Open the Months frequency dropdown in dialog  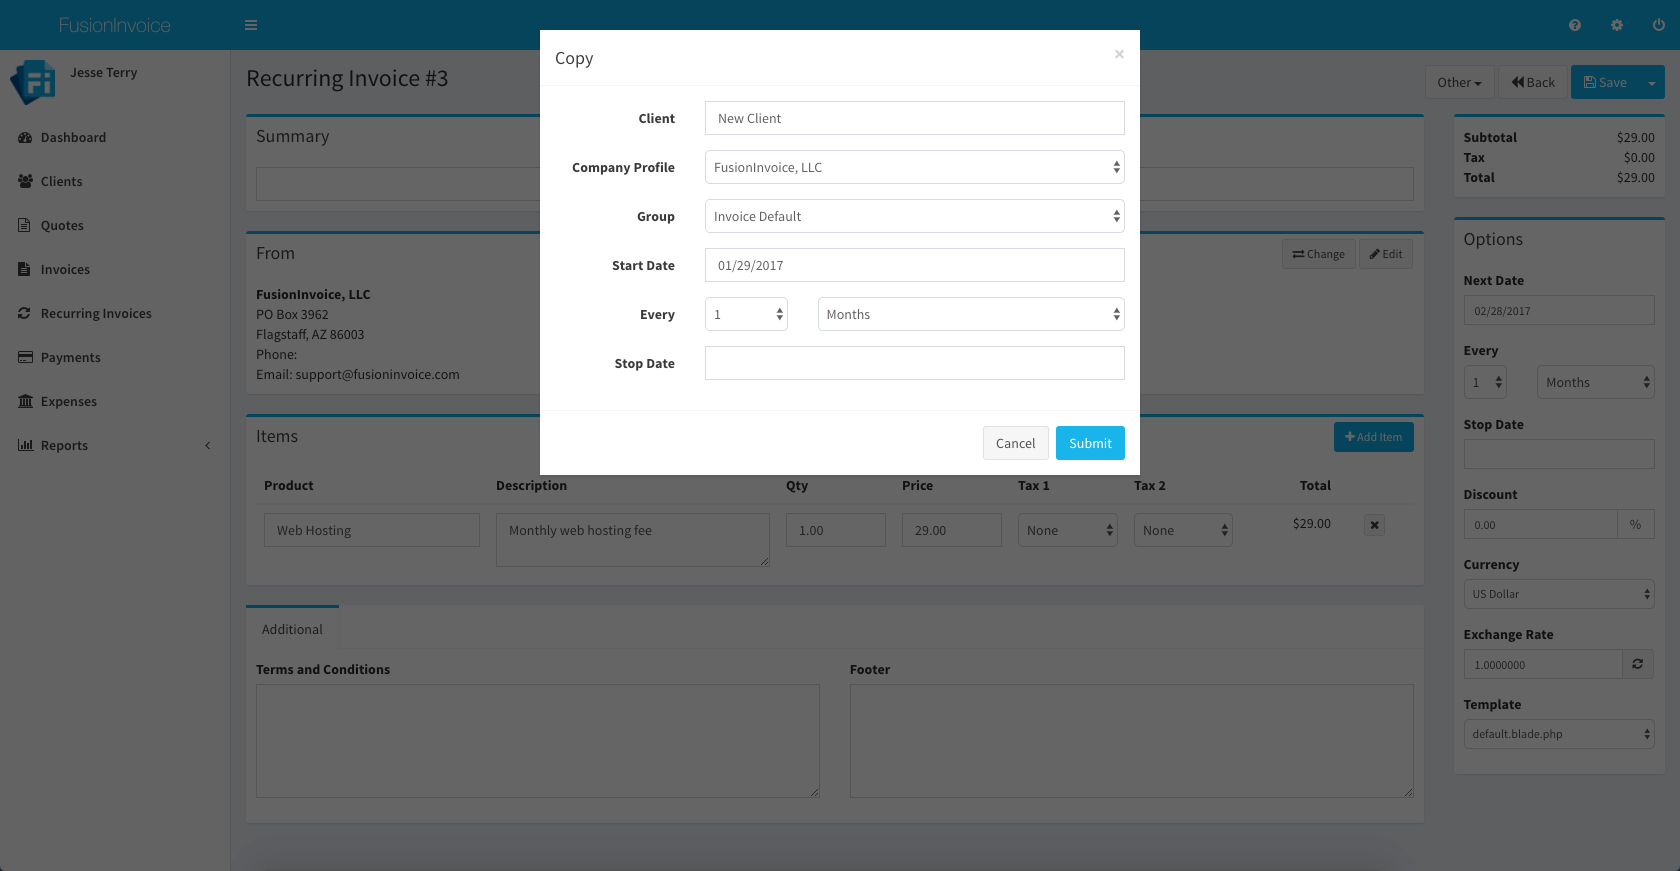[970, 314]
